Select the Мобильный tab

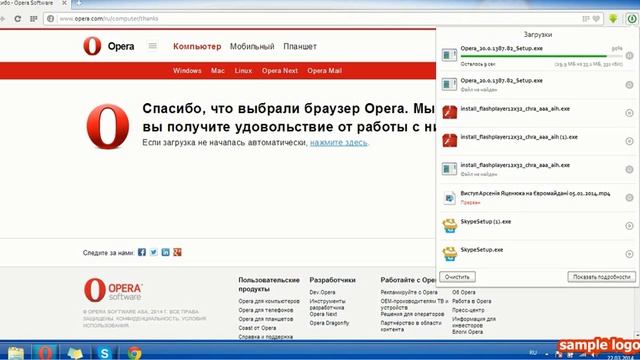pyautogui.click(x=252, y=47)
